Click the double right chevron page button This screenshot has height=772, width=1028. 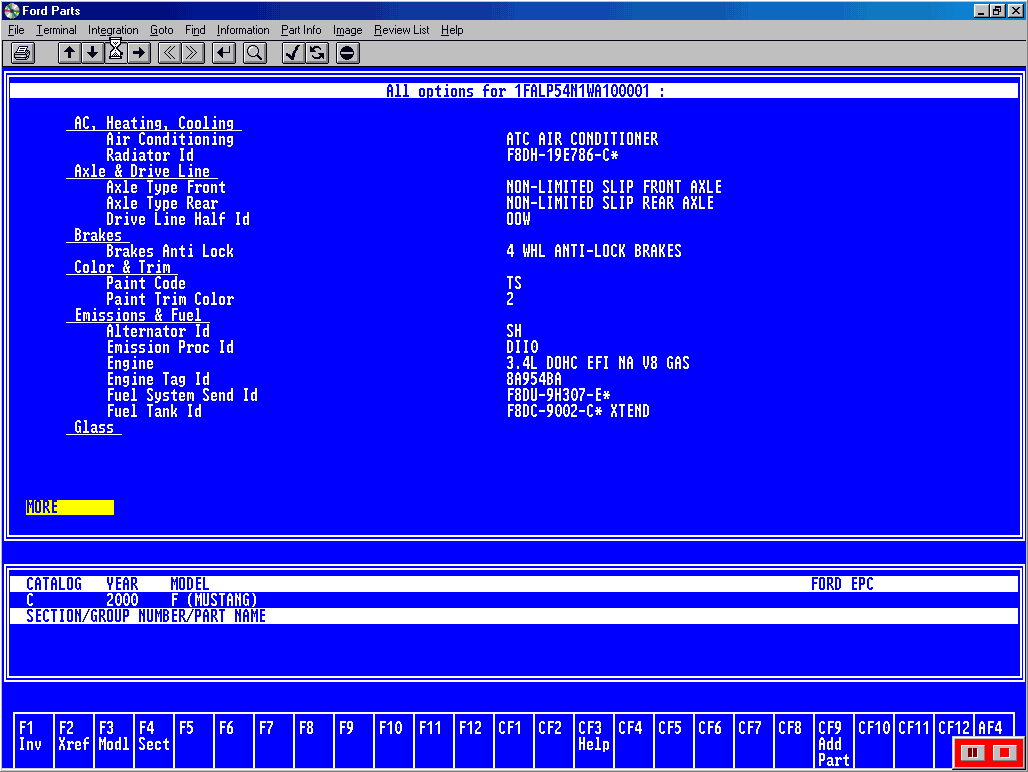click(193, 53)
